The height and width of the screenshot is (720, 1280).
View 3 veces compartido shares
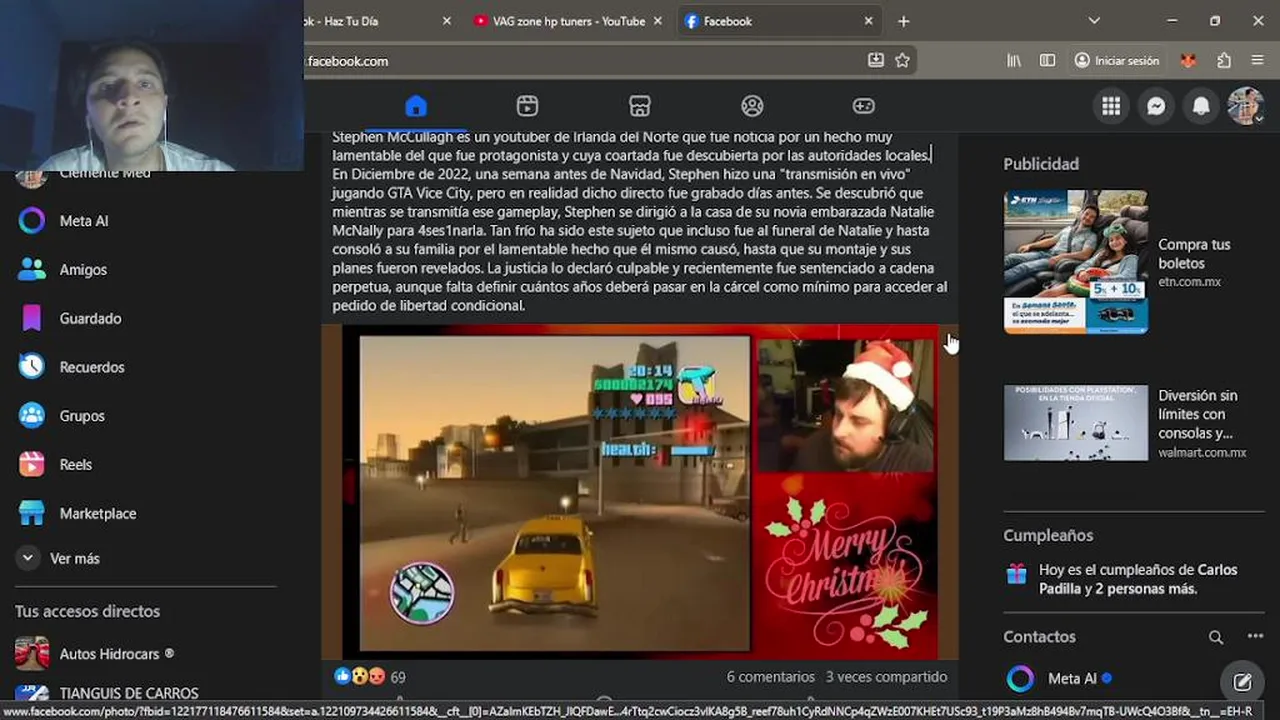(886, 677)
